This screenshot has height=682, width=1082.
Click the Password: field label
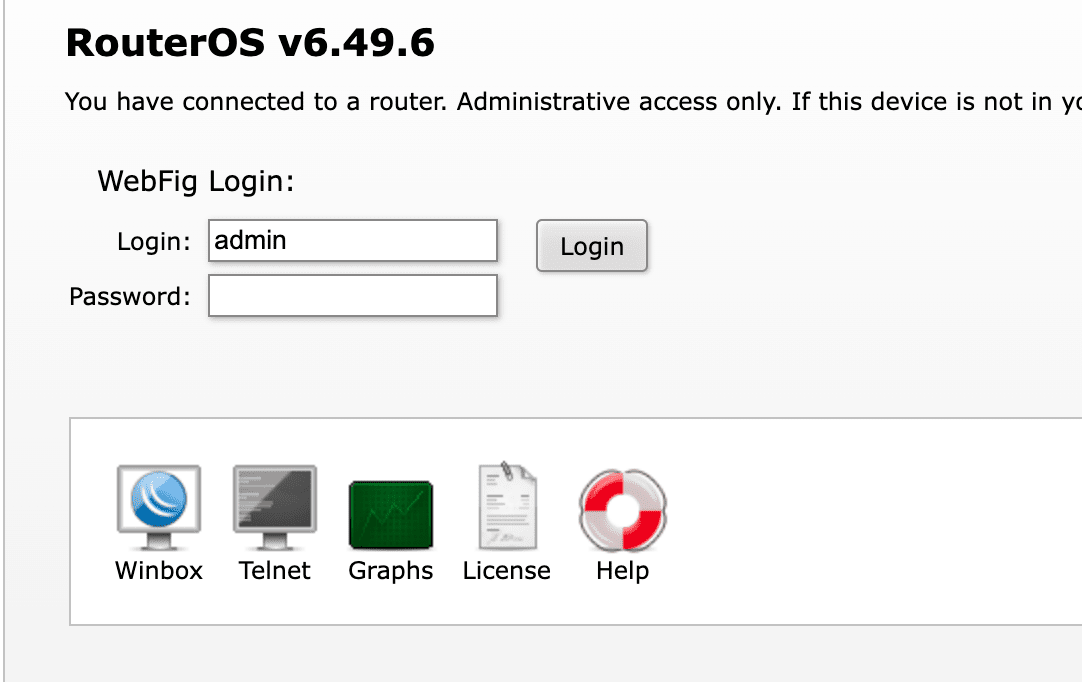pos(130,297)
